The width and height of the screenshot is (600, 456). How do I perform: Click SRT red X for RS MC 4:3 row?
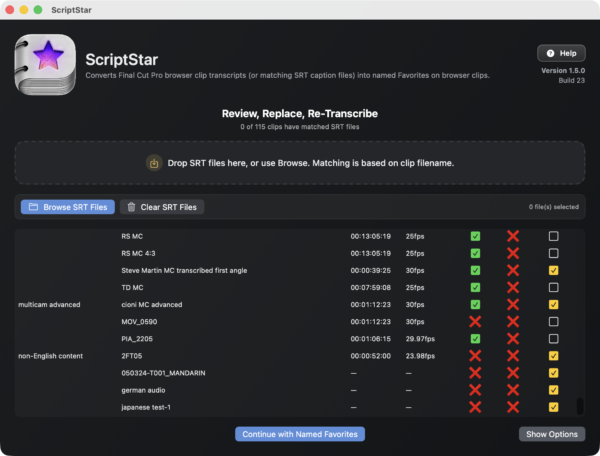click(x=513, y=253)
